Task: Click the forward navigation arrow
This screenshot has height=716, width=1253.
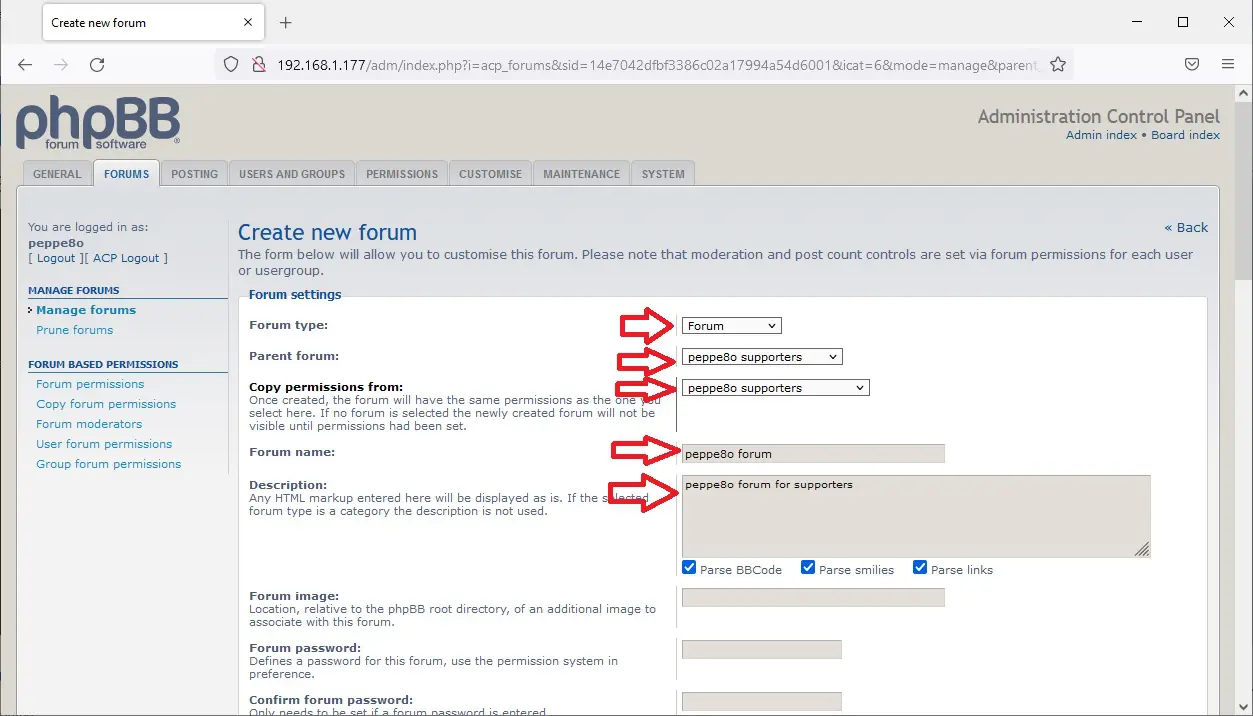Action: [x=61, y=64]
